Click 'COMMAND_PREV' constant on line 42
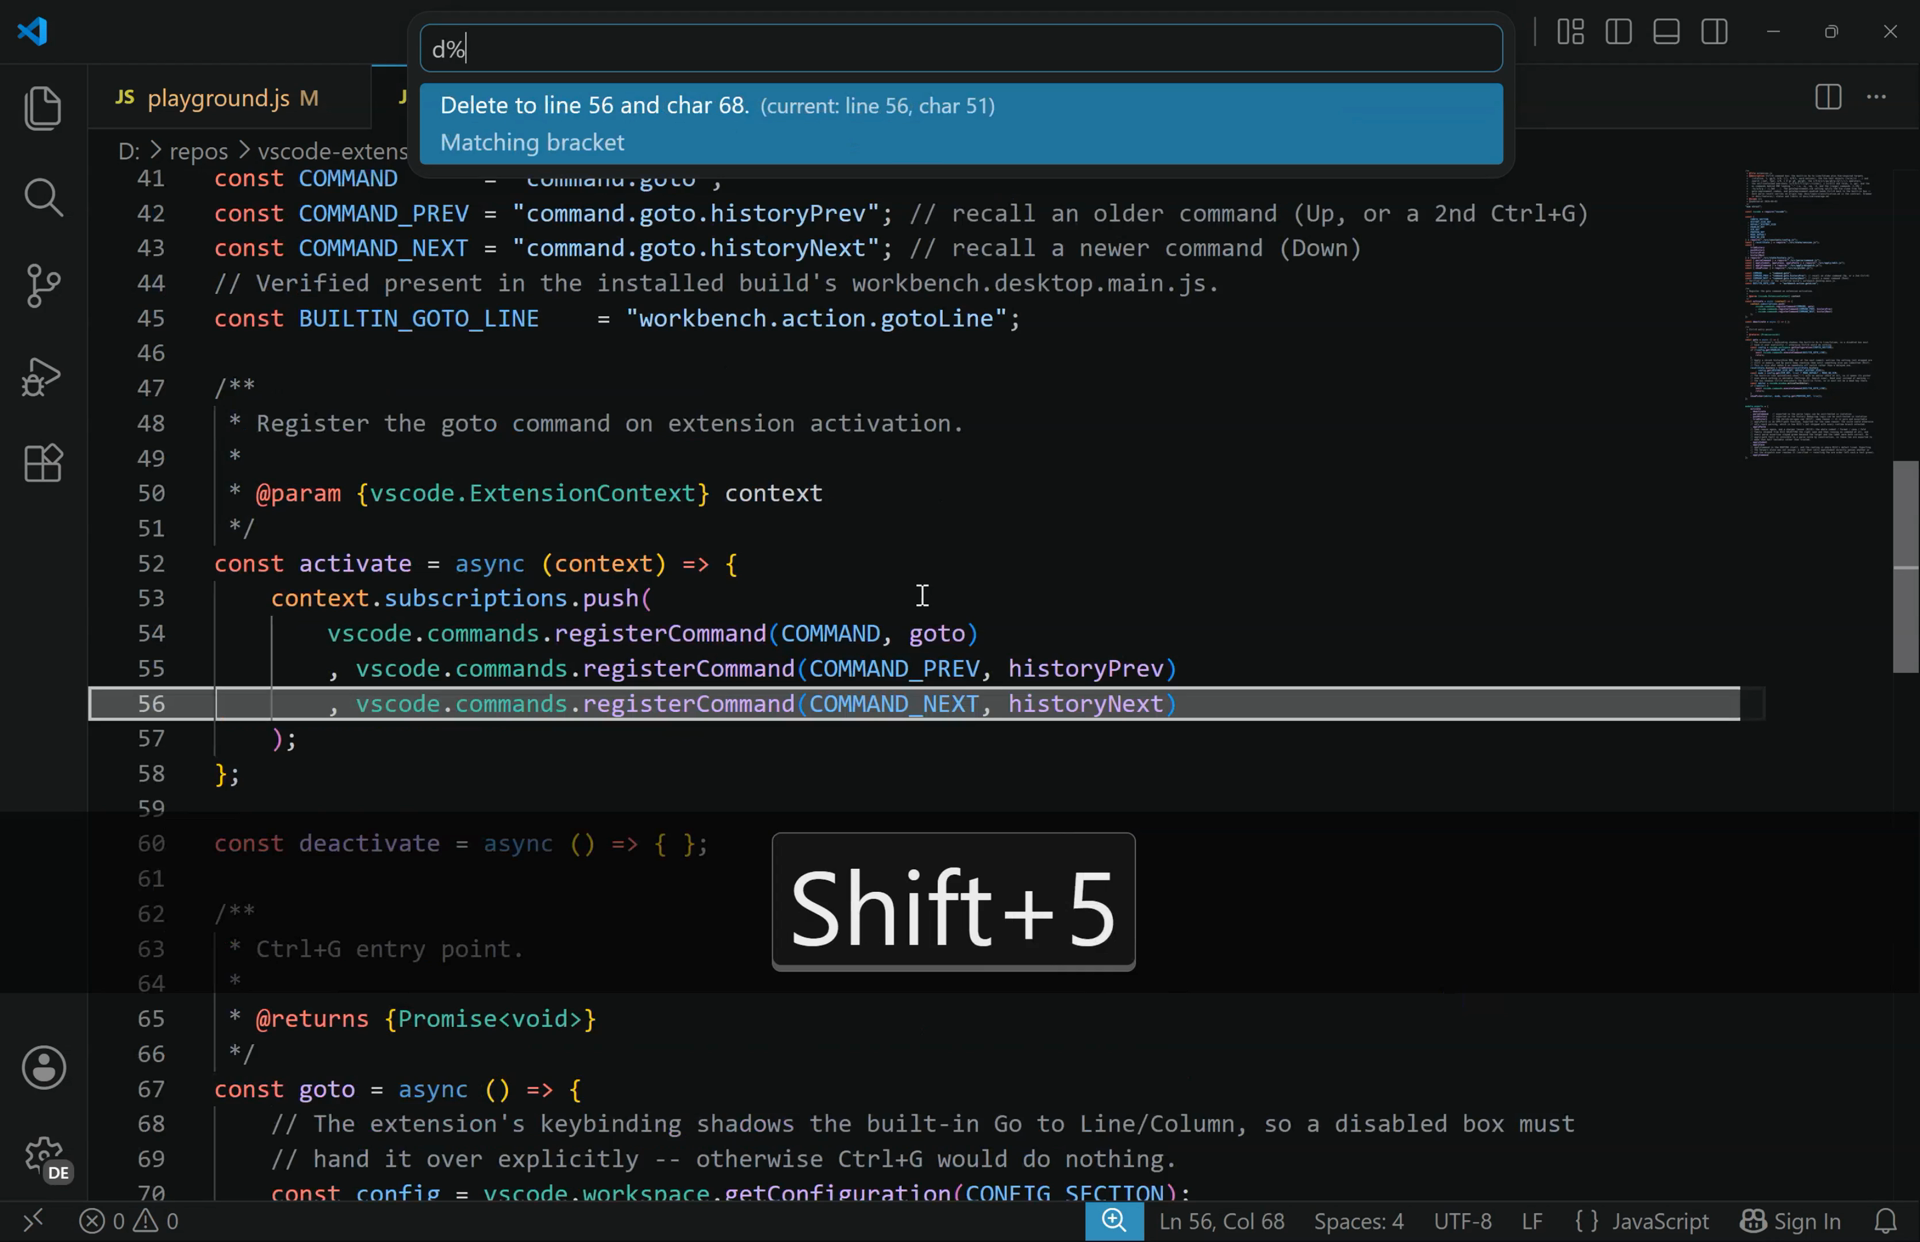This screenshot has height=1242, width=1920. tap(383, 214)
